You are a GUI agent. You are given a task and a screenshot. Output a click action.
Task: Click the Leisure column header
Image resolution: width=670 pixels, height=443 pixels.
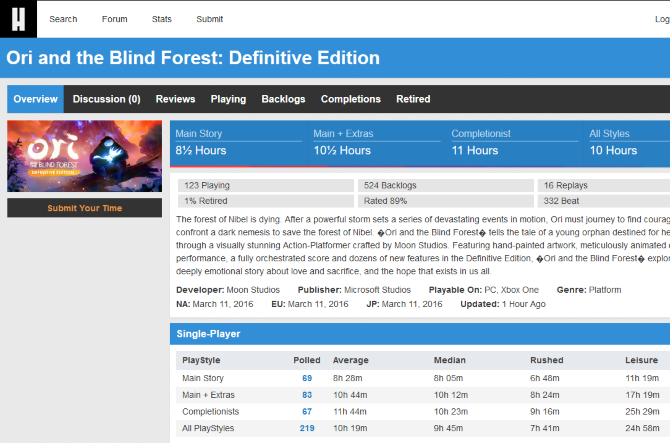(641, 361)
